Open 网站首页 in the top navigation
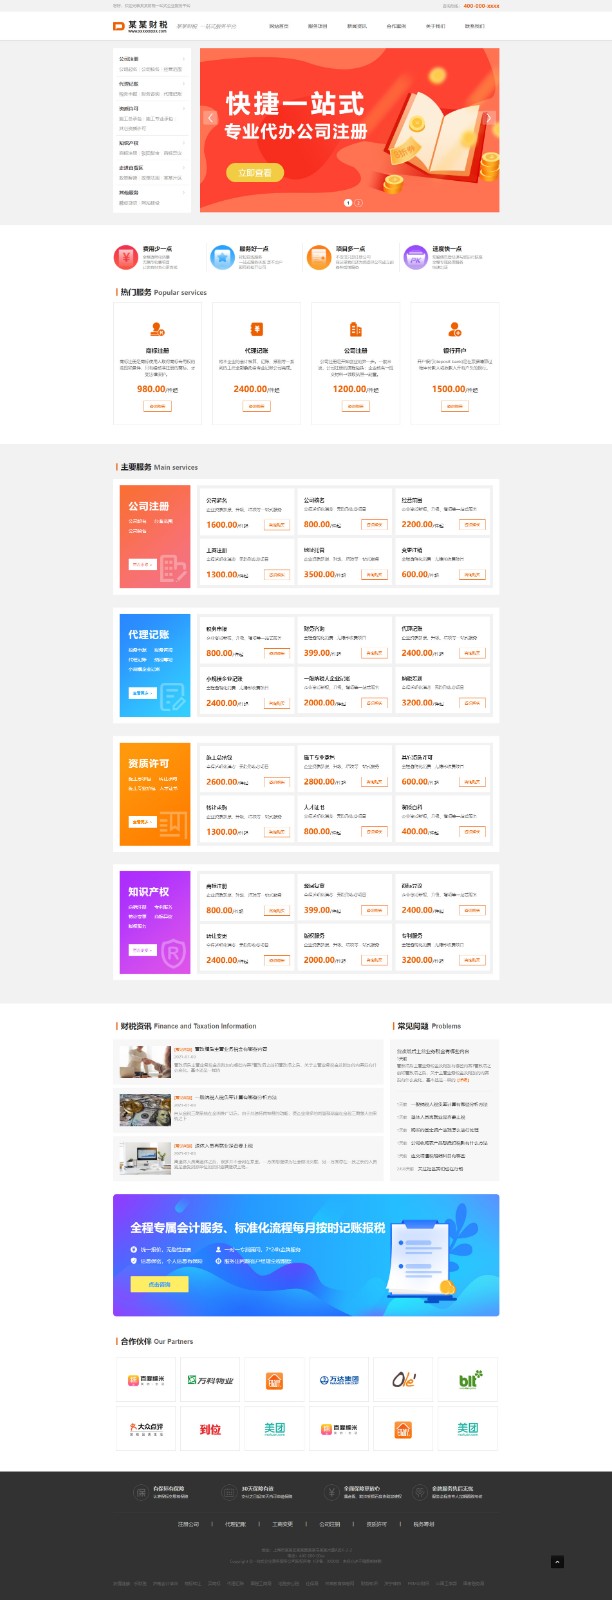The height and width of the screenshot is (1600, 612). click(278, 26)
